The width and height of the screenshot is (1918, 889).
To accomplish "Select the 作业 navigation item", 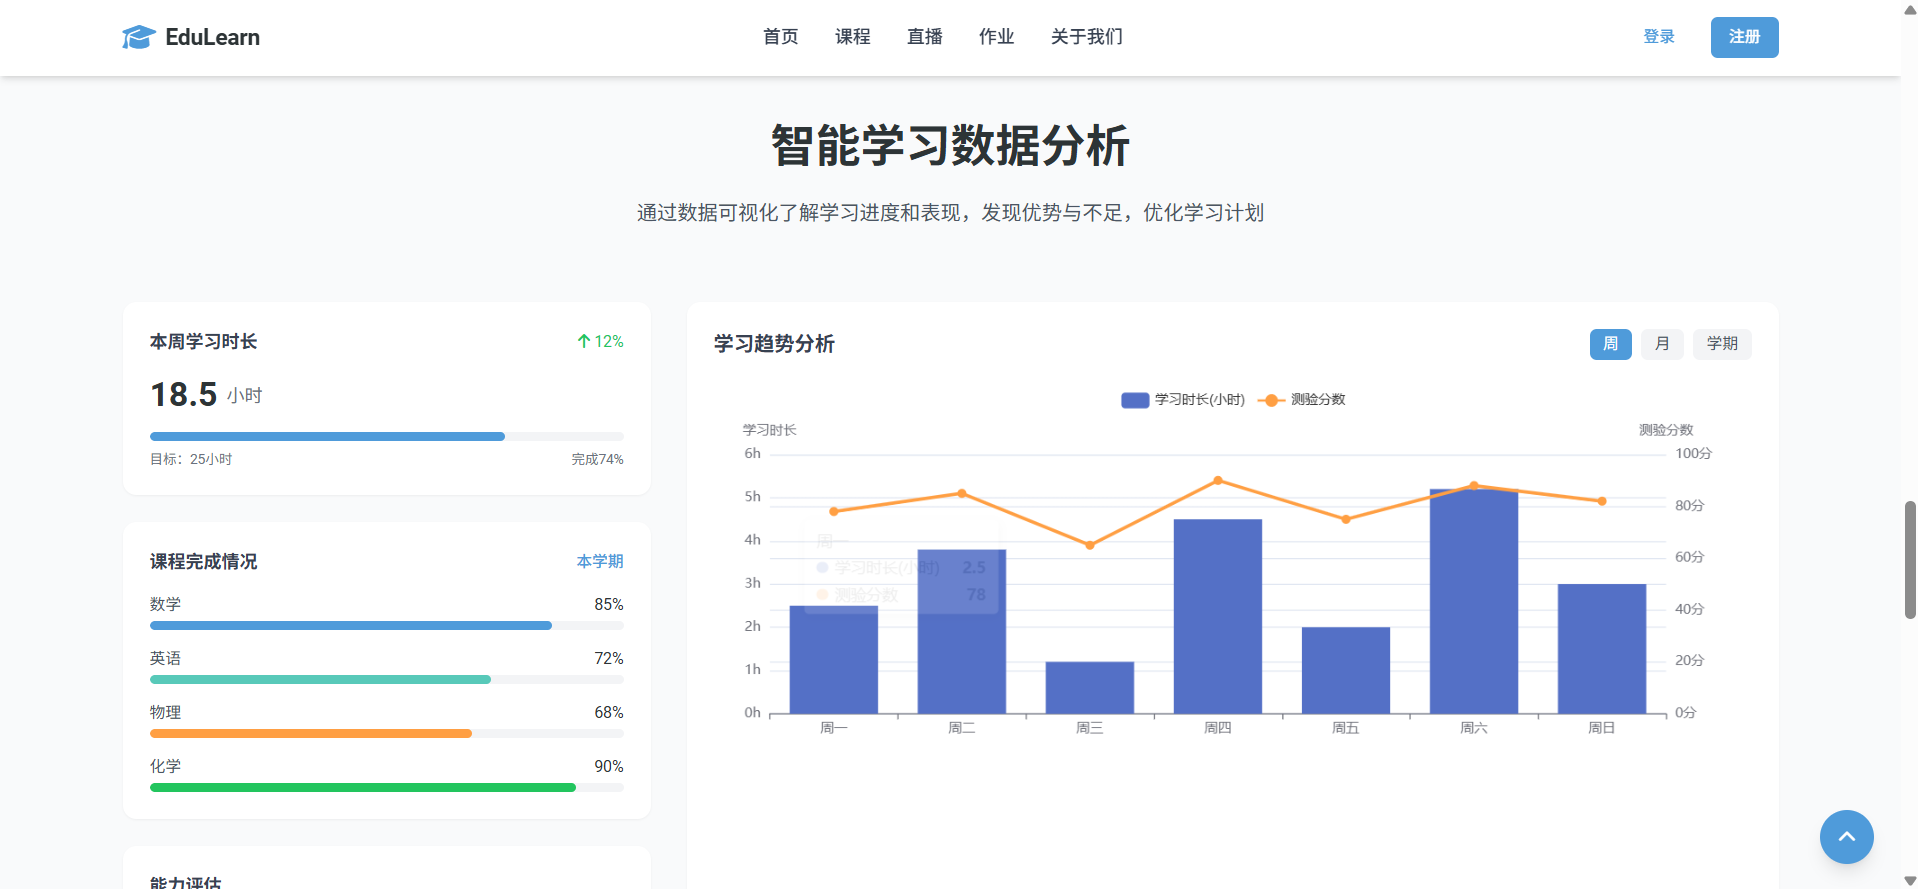I will click(996, 37).
